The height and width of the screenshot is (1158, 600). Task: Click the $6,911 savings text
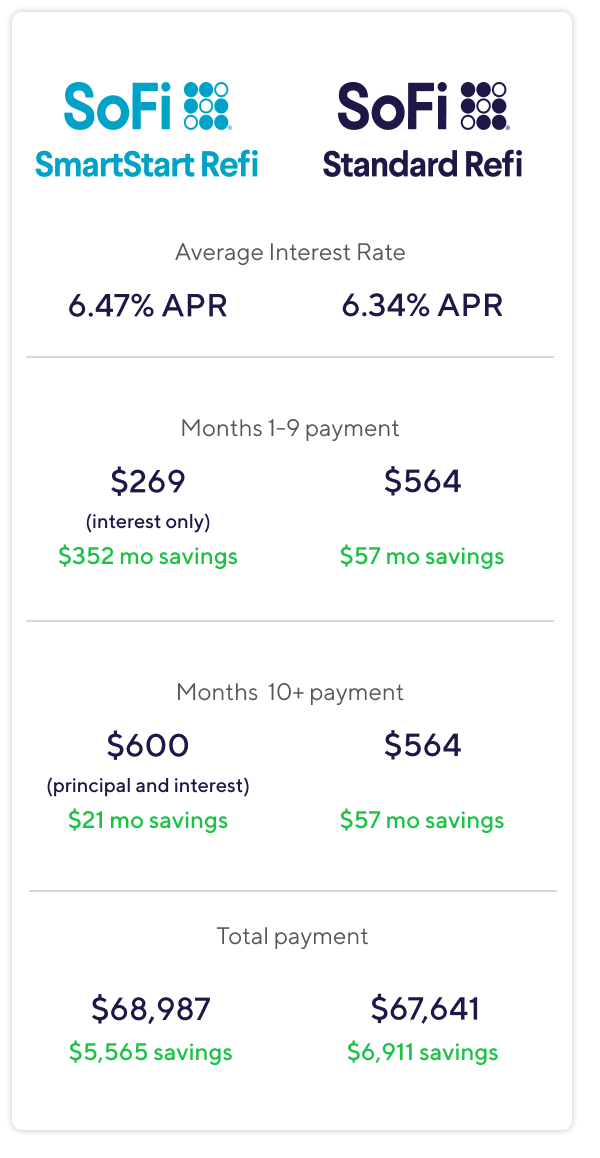coord(423,1052)
